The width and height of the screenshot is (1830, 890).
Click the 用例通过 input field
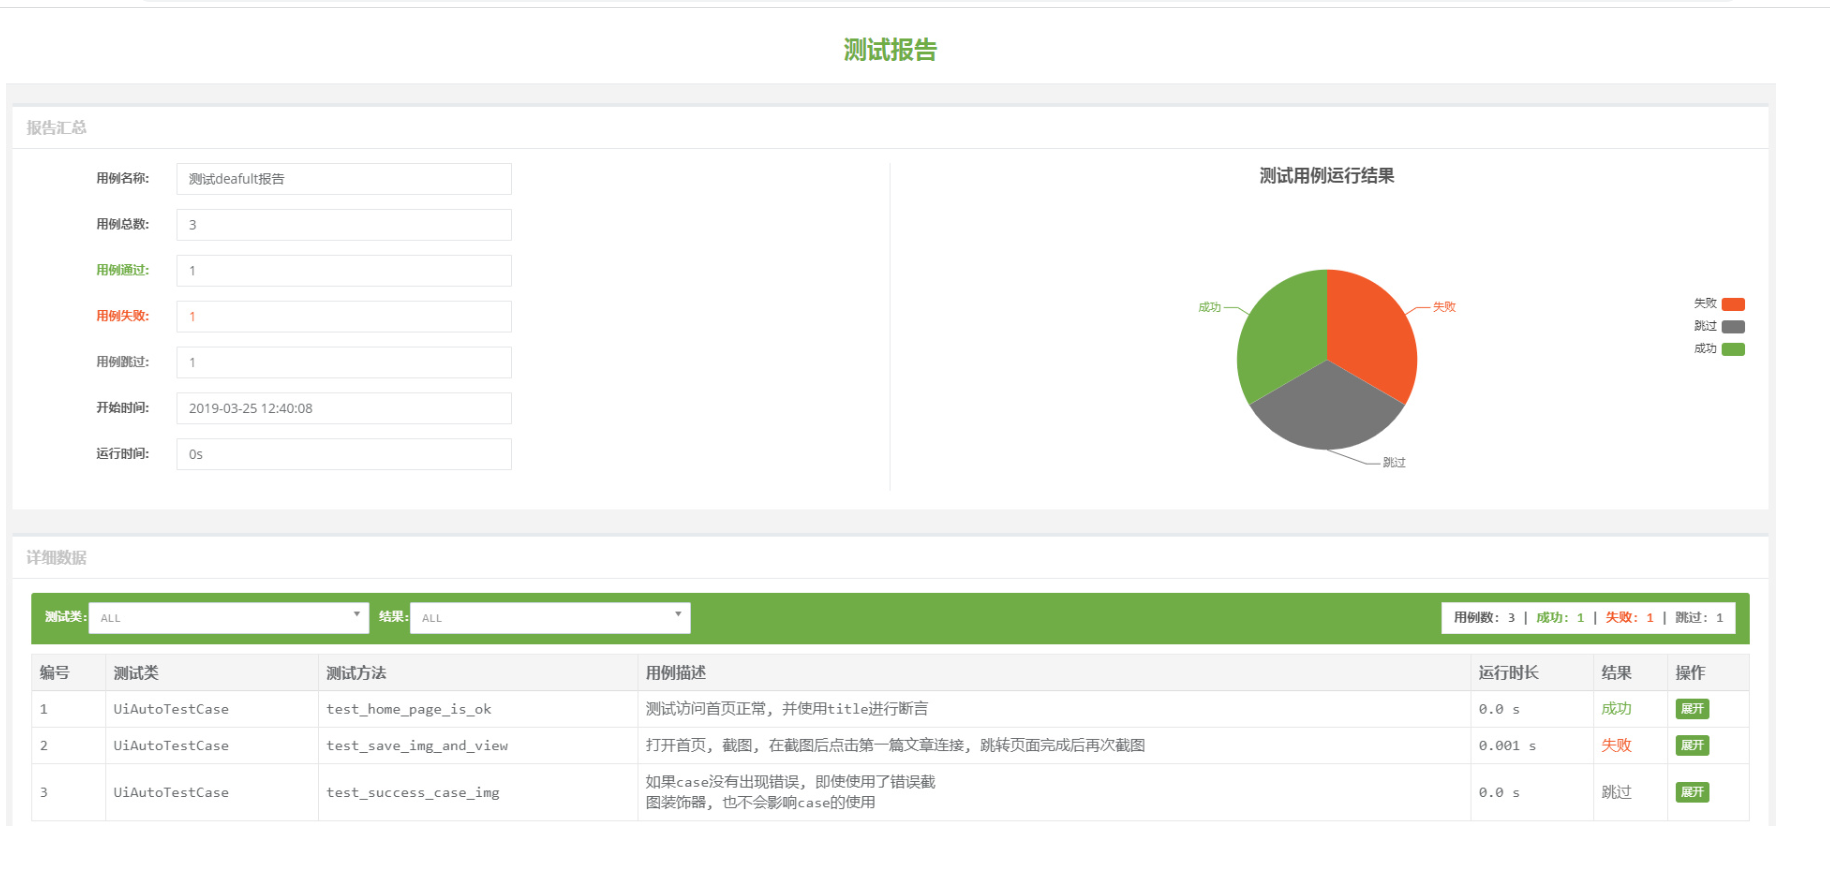344,271
